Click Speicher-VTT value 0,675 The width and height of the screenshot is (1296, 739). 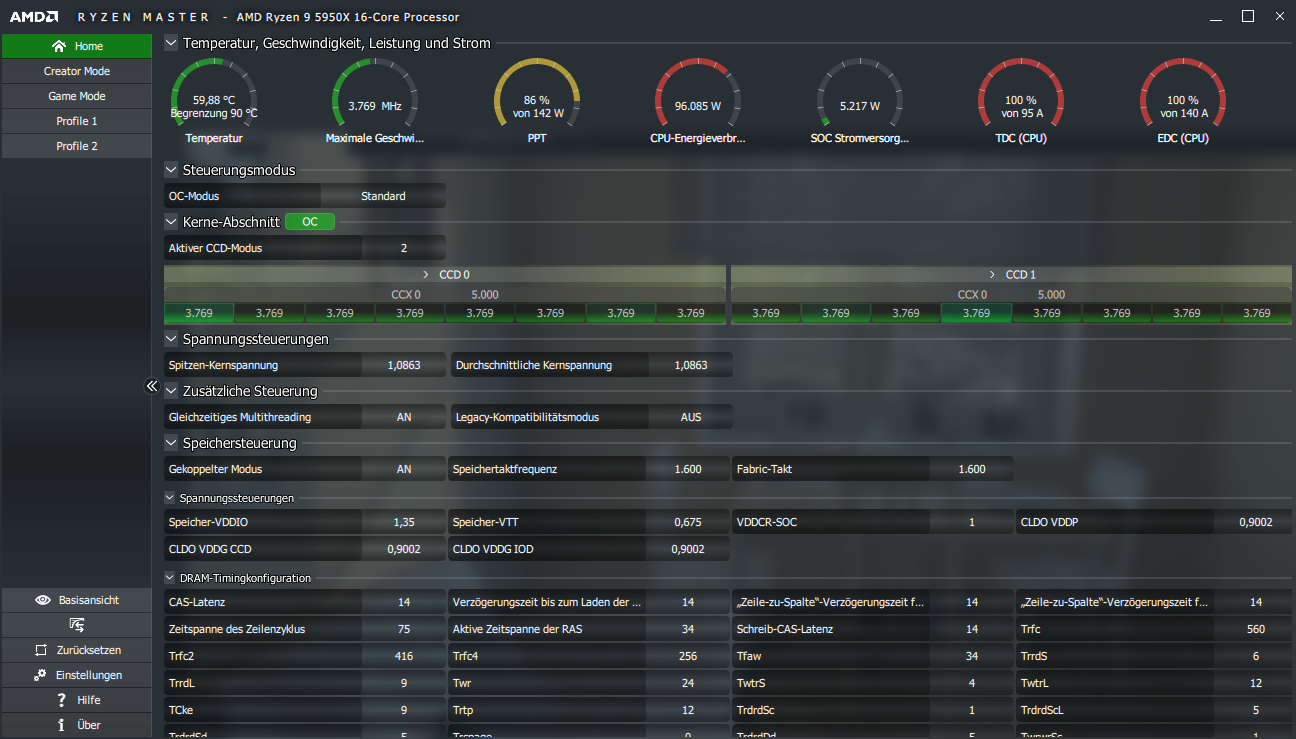coord(688,522)
